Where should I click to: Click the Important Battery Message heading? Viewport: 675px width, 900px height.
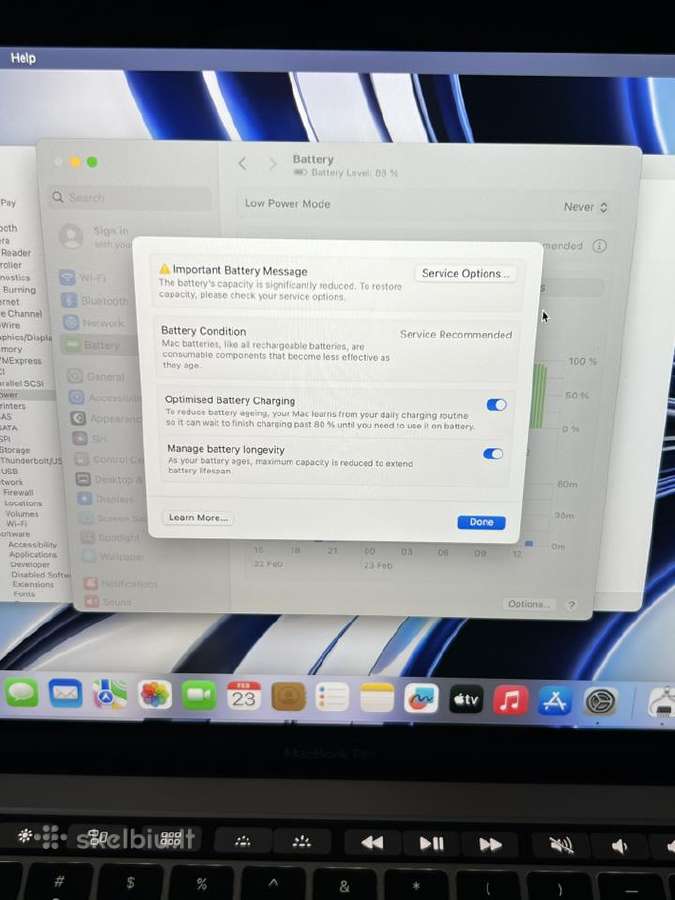coord(240,270)
